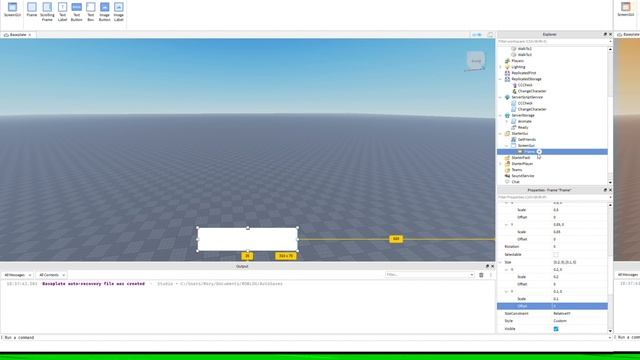The image size is (640, 360).
Task: Insert an Image Label element
Action: coord(118,11)
